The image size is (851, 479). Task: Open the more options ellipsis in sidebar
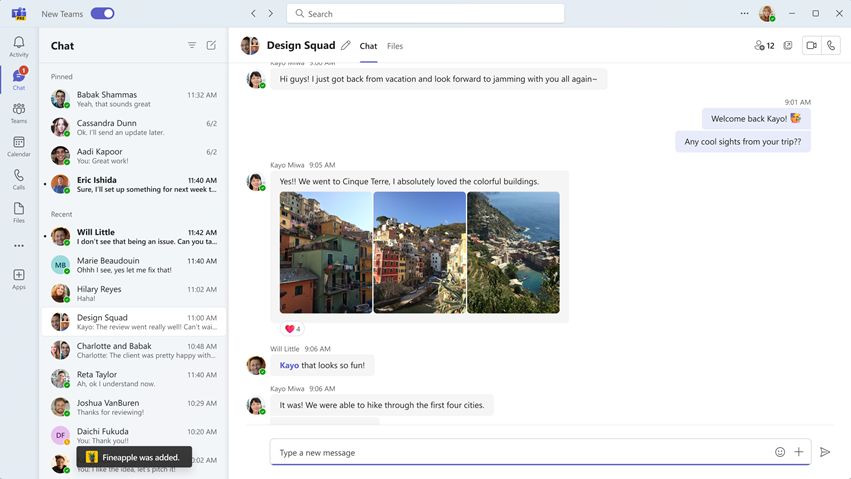18,246
